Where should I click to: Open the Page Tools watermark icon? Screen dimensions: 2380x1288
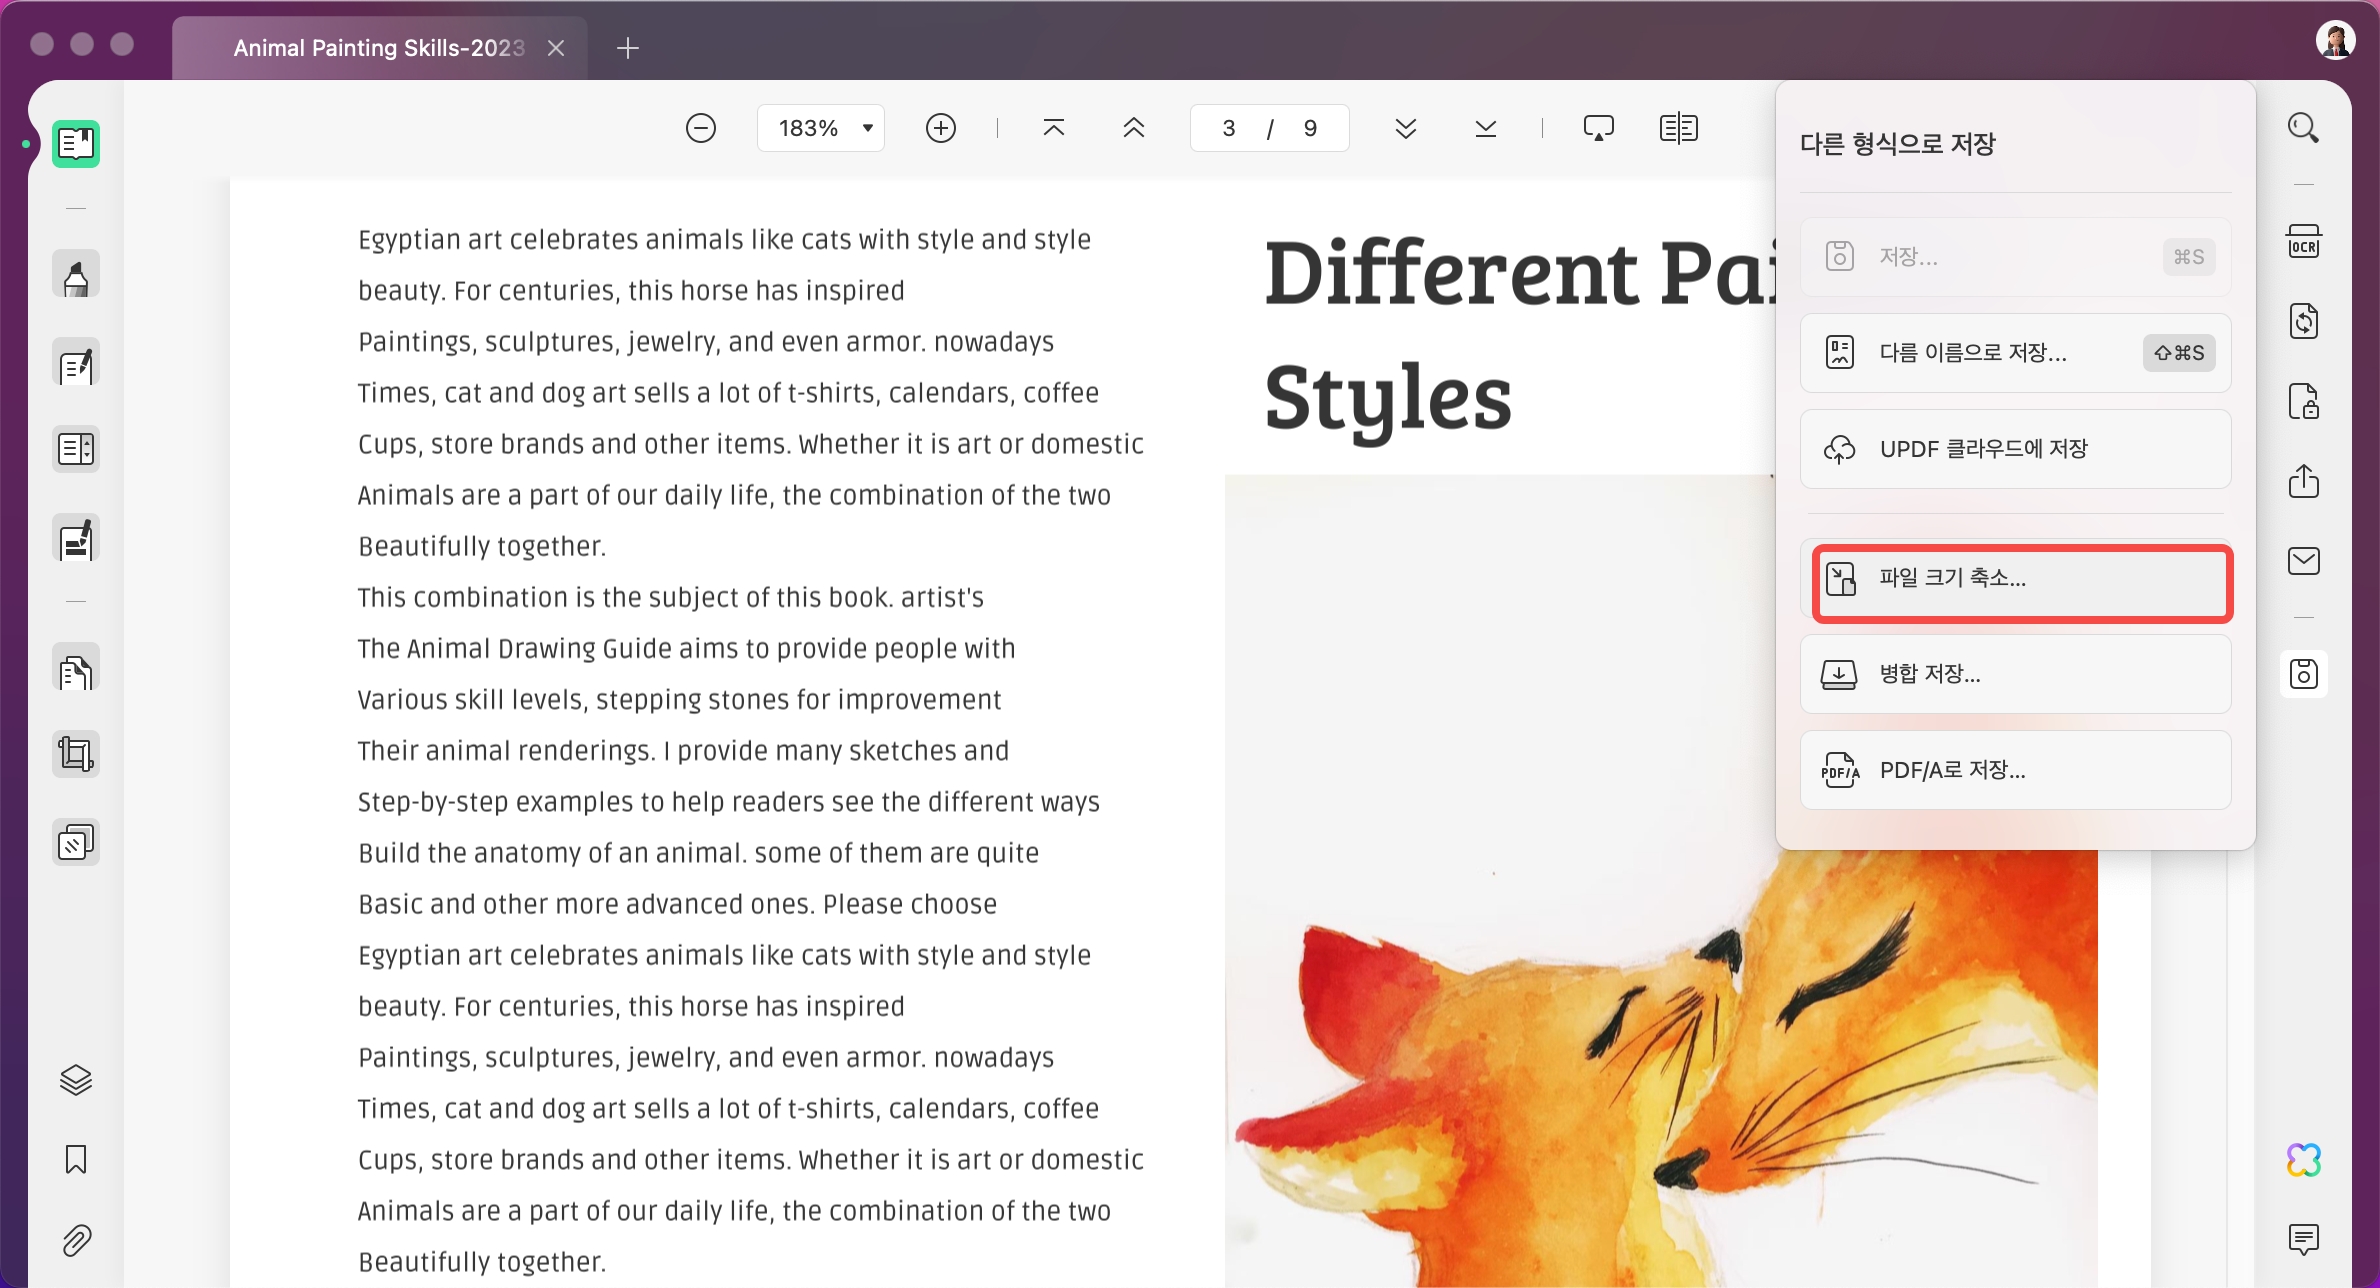click(76, 842)
